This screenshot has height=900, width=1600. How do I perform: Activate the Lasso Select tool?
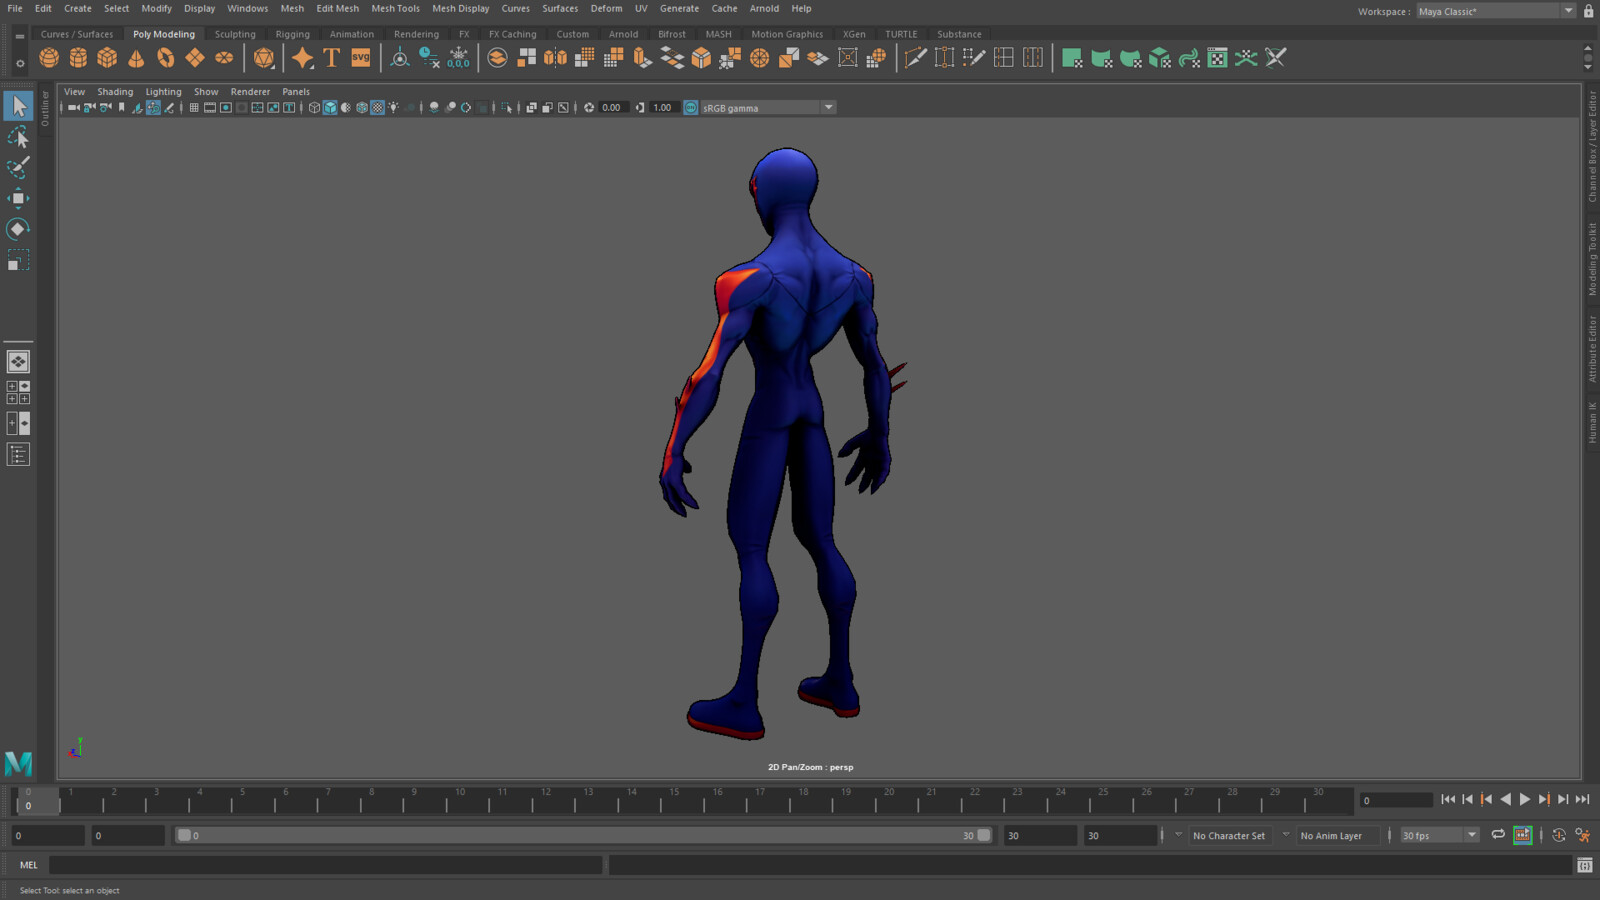18,137
